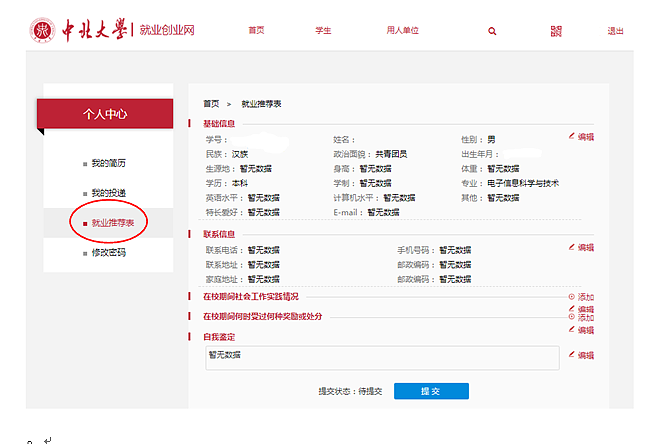Click 首页 in the breadcrumb
This screenshot has height=444, width=665.
[x=211, y=104]
